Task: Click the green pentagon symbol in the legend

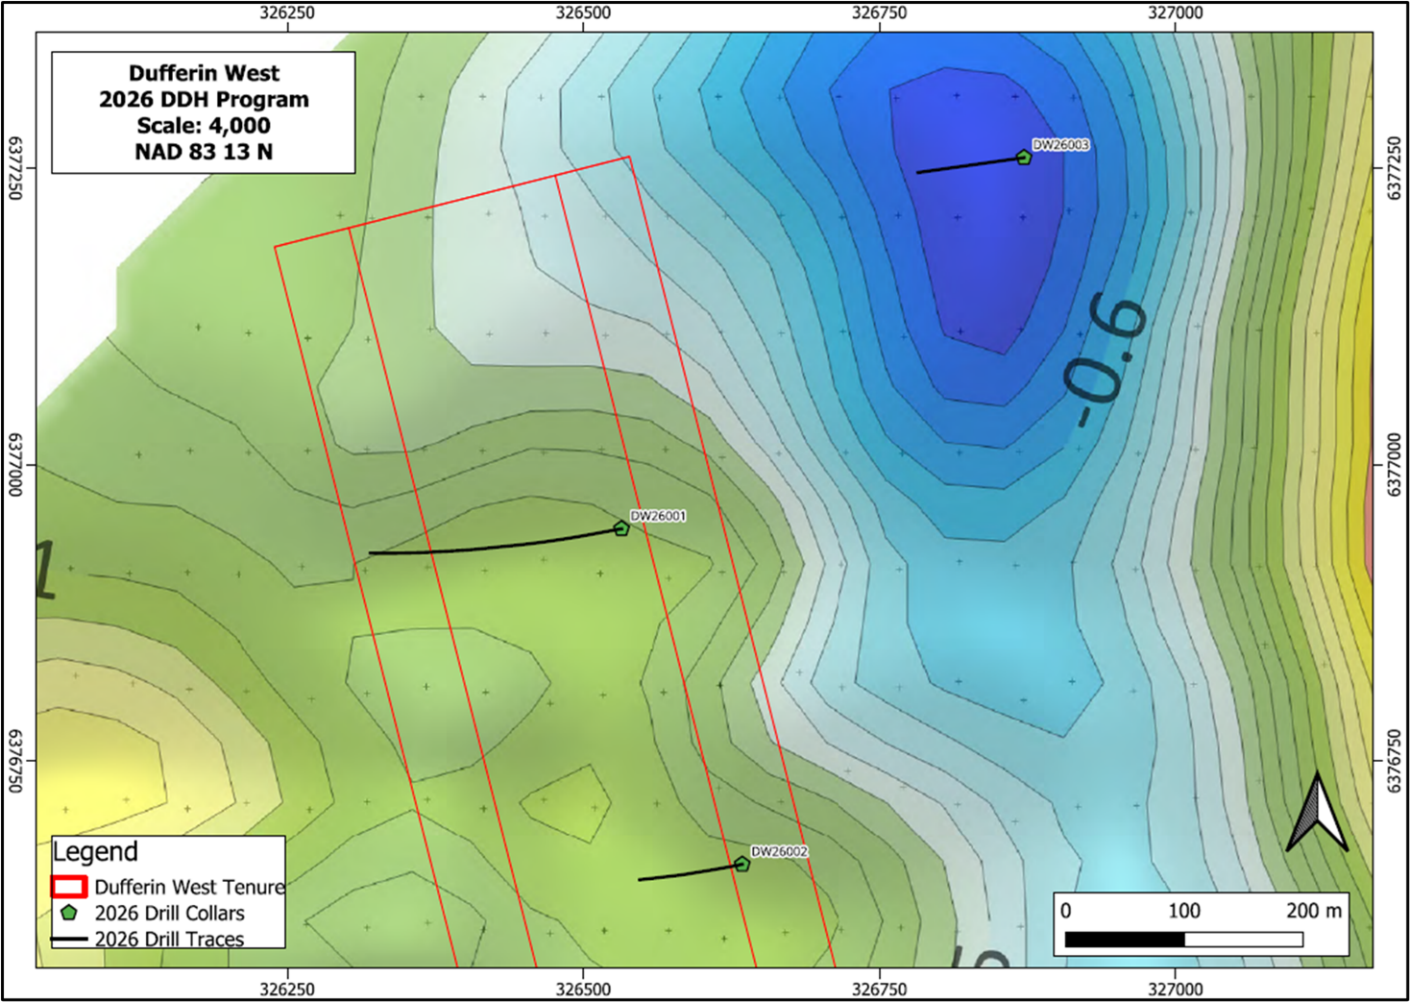Action: (68, 913)
